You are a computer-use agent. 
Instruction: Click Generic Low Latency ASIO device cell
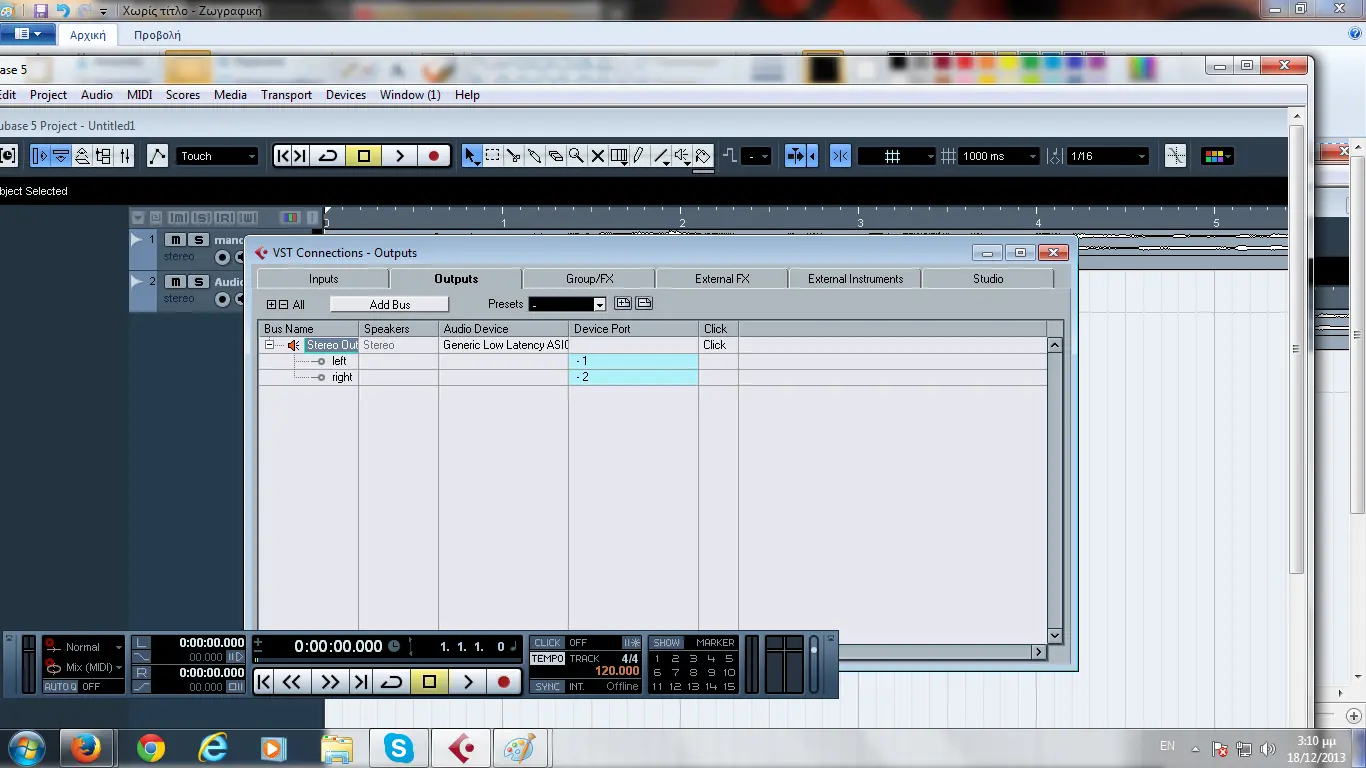point(505,345)
